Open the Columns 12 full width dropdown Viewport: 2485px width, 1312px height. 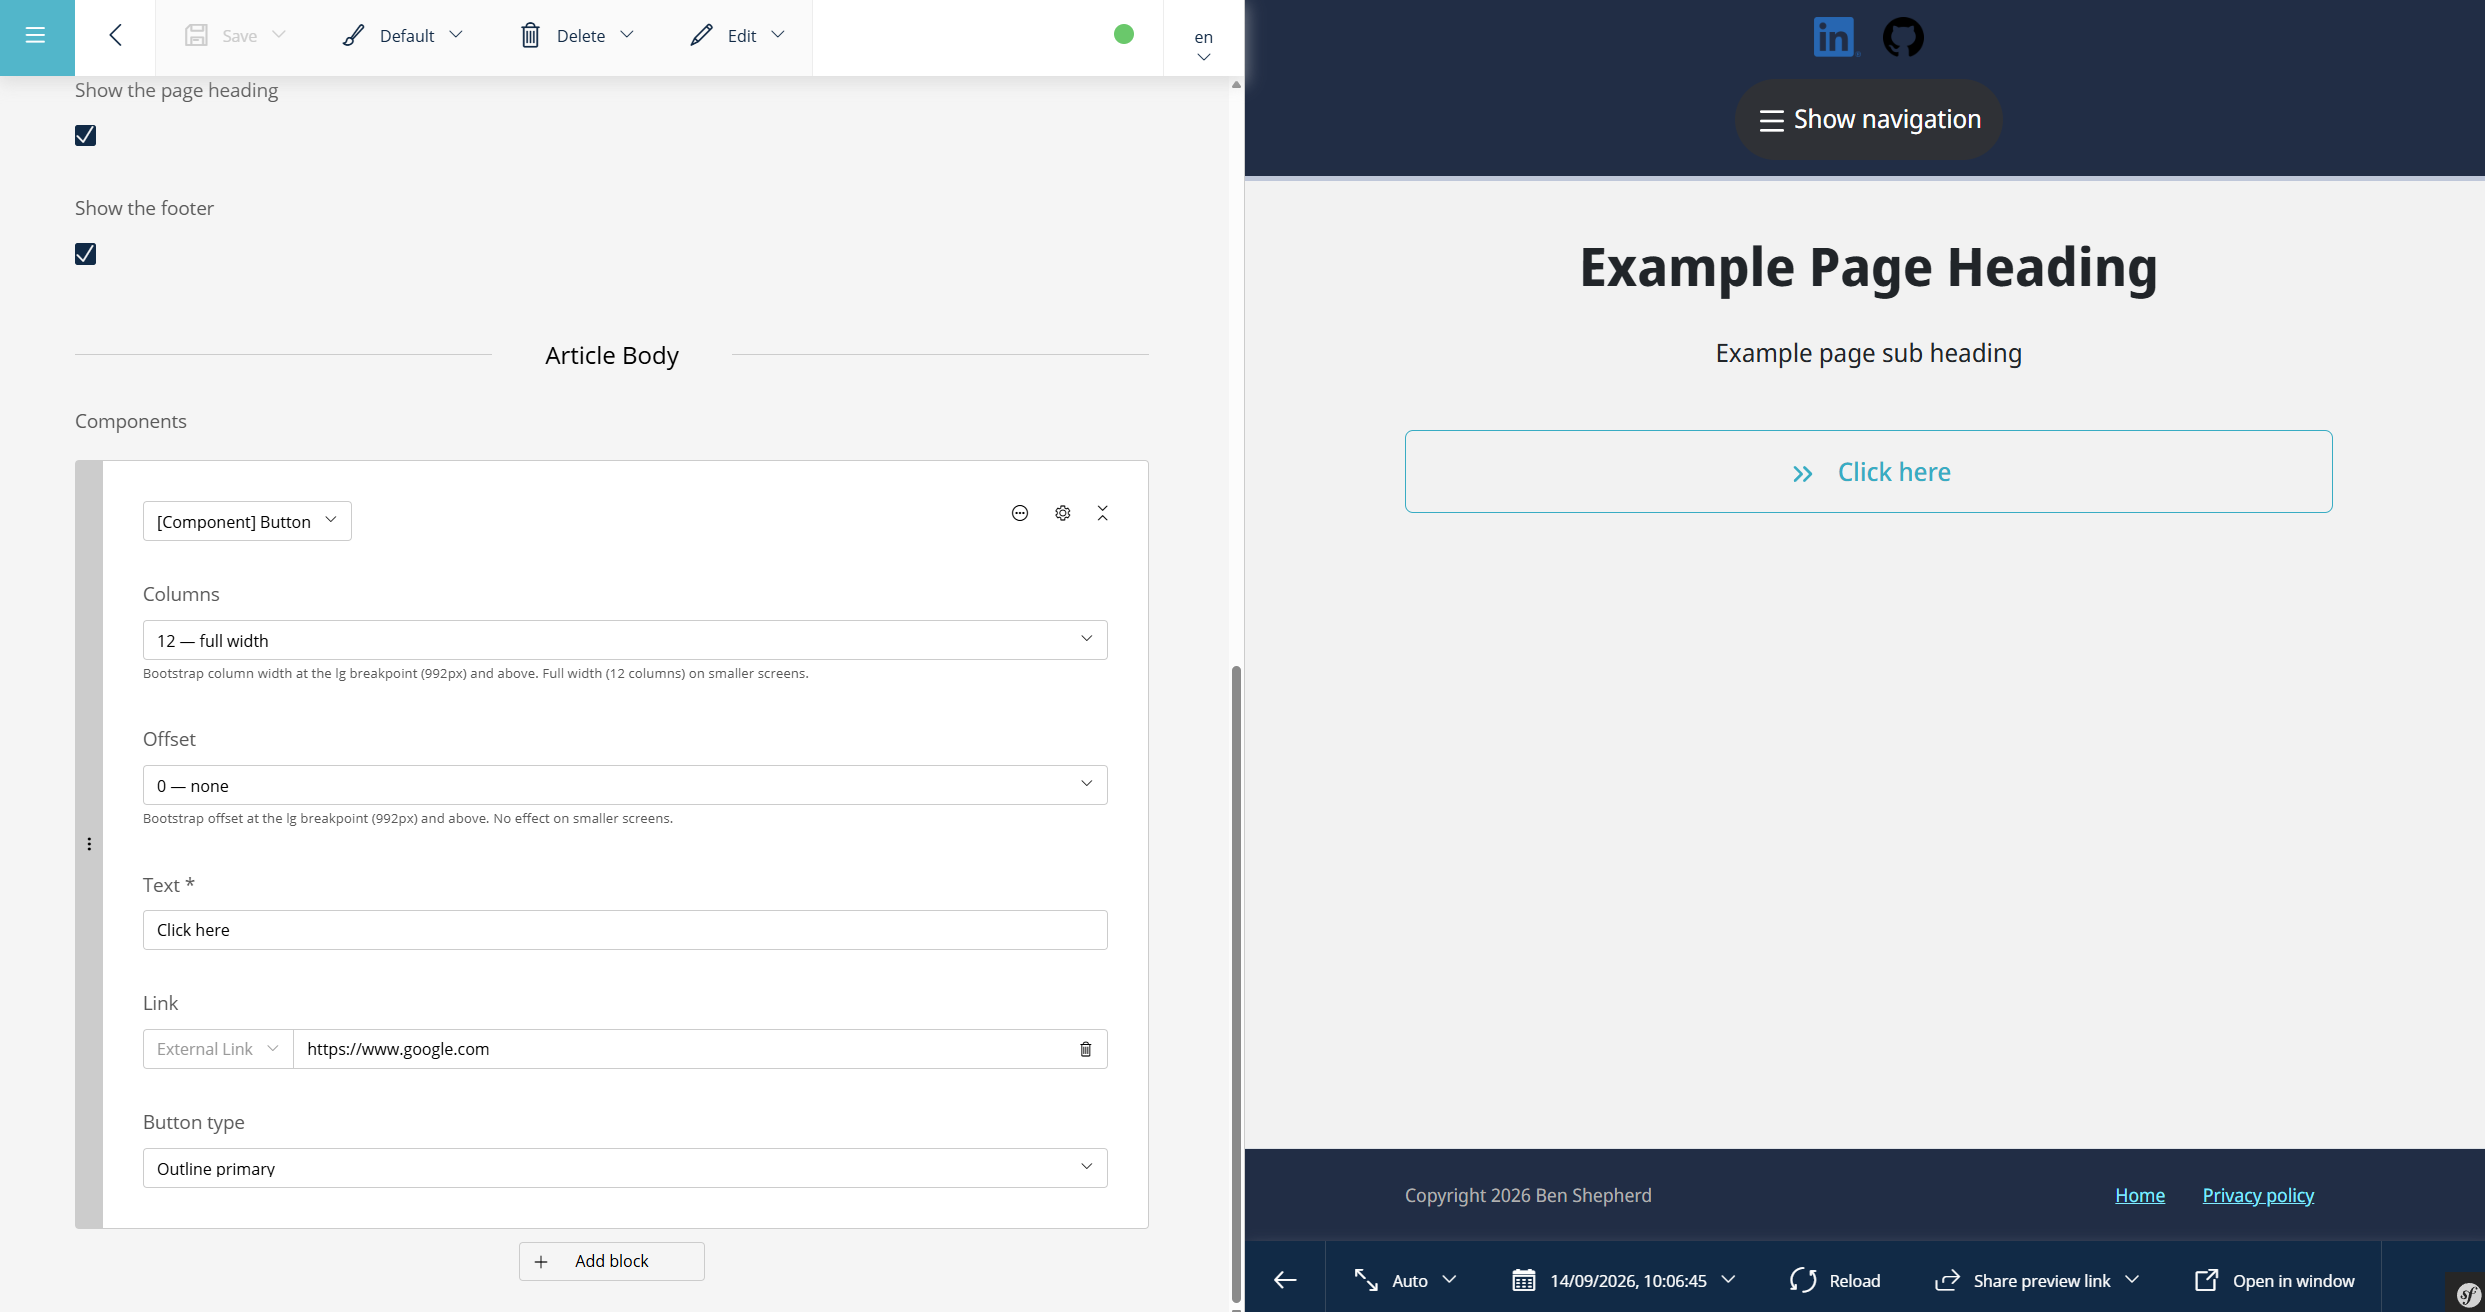coord(625,640)
